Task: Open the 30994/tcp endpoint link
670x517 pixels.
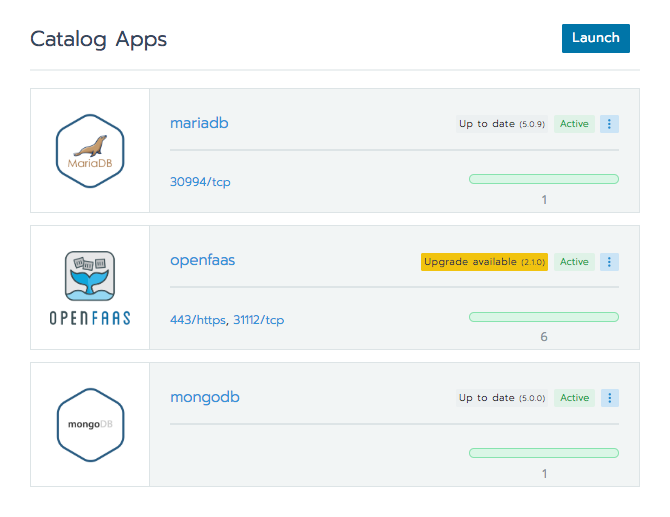Action: click(200, 182)
